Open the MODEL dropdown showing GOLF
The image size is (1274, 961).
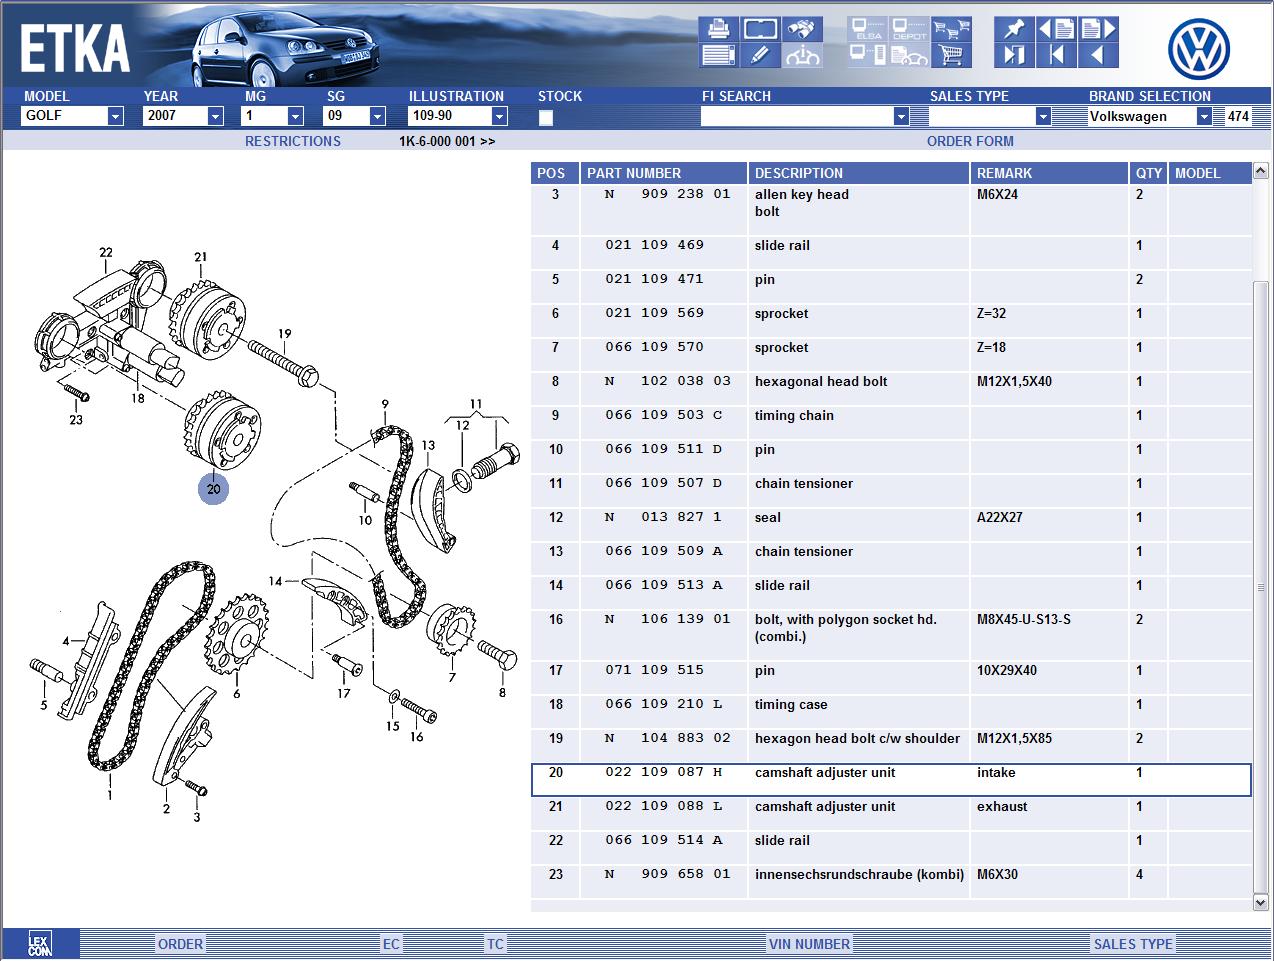[115, 117]
